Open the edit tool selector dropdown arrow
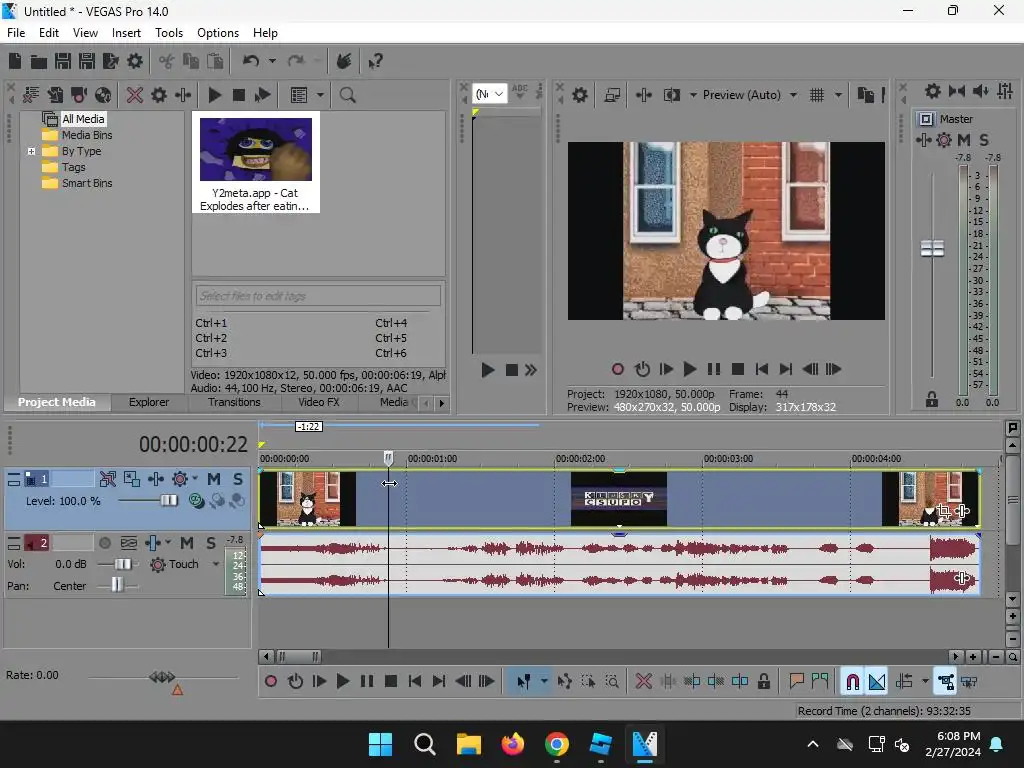Viewport: 1024px width, 768px height. [544, 682]
